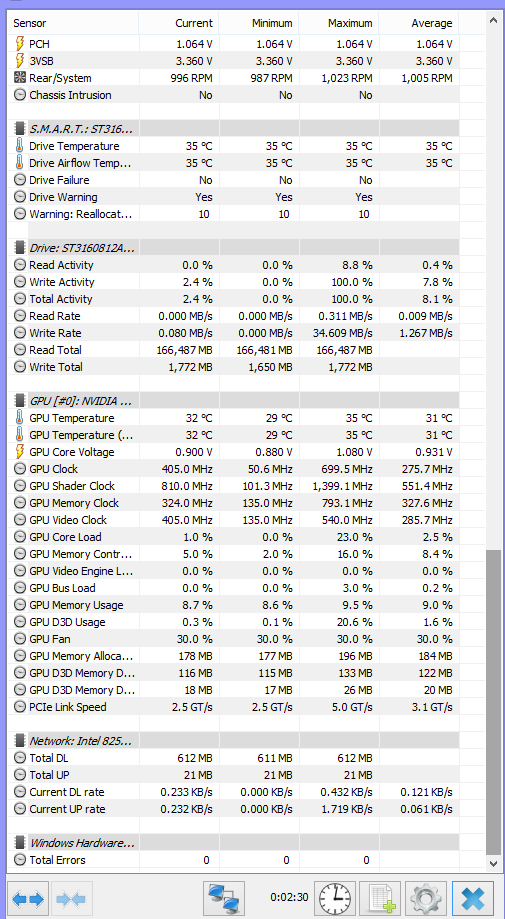
Task: Select the PCIe Link Speed row
Action: (233, 707)
